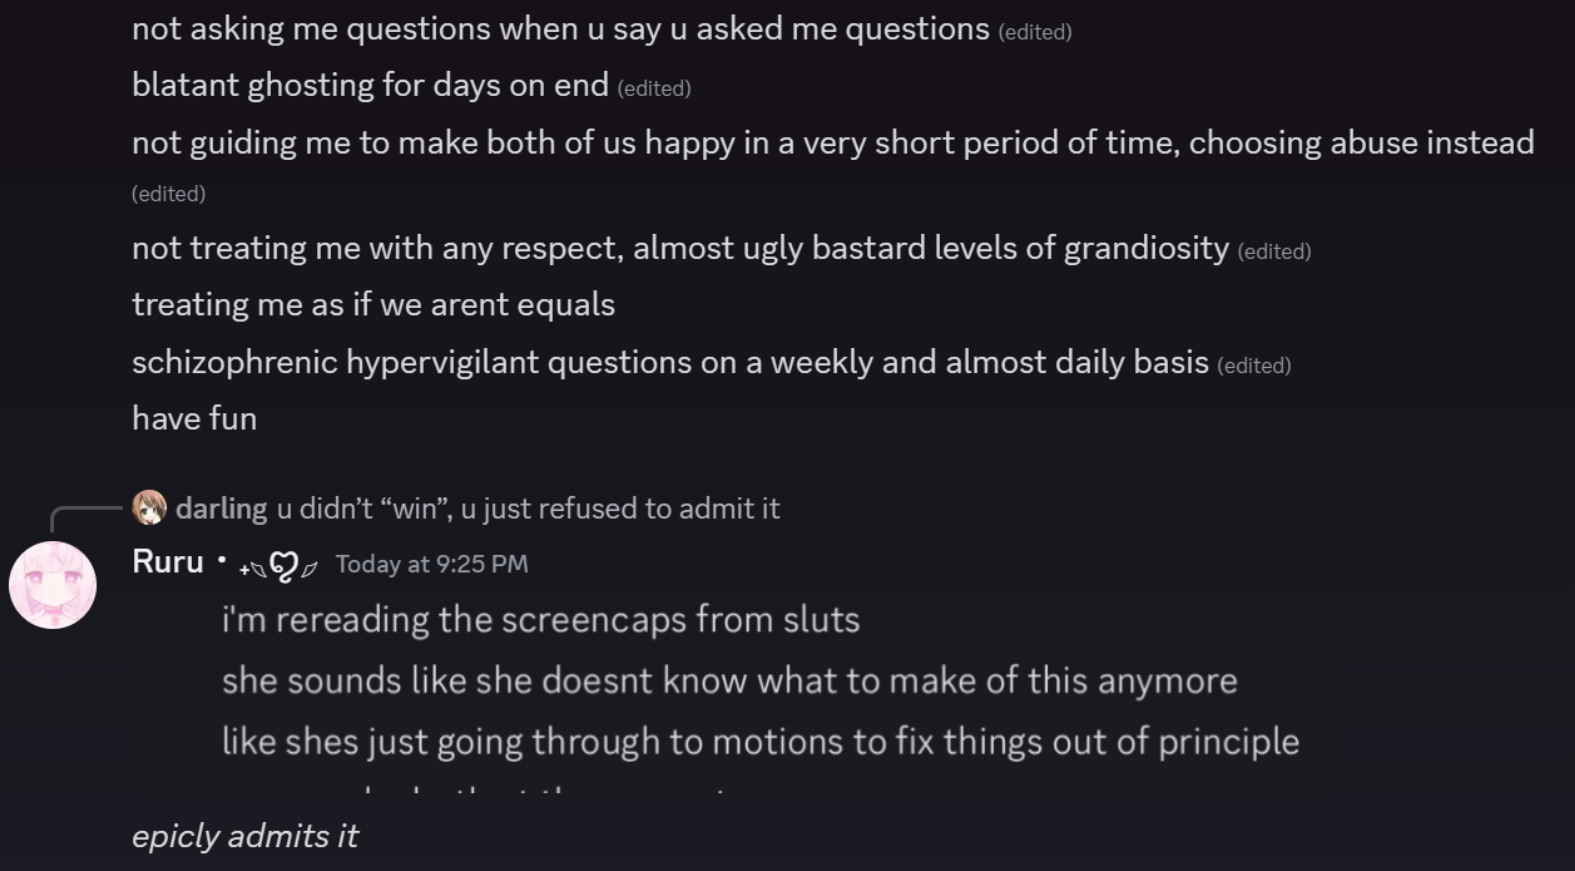
Task: Click the Today at 9:25 PM timestamp
Action: pyautogui.click(x=431, y=564)
